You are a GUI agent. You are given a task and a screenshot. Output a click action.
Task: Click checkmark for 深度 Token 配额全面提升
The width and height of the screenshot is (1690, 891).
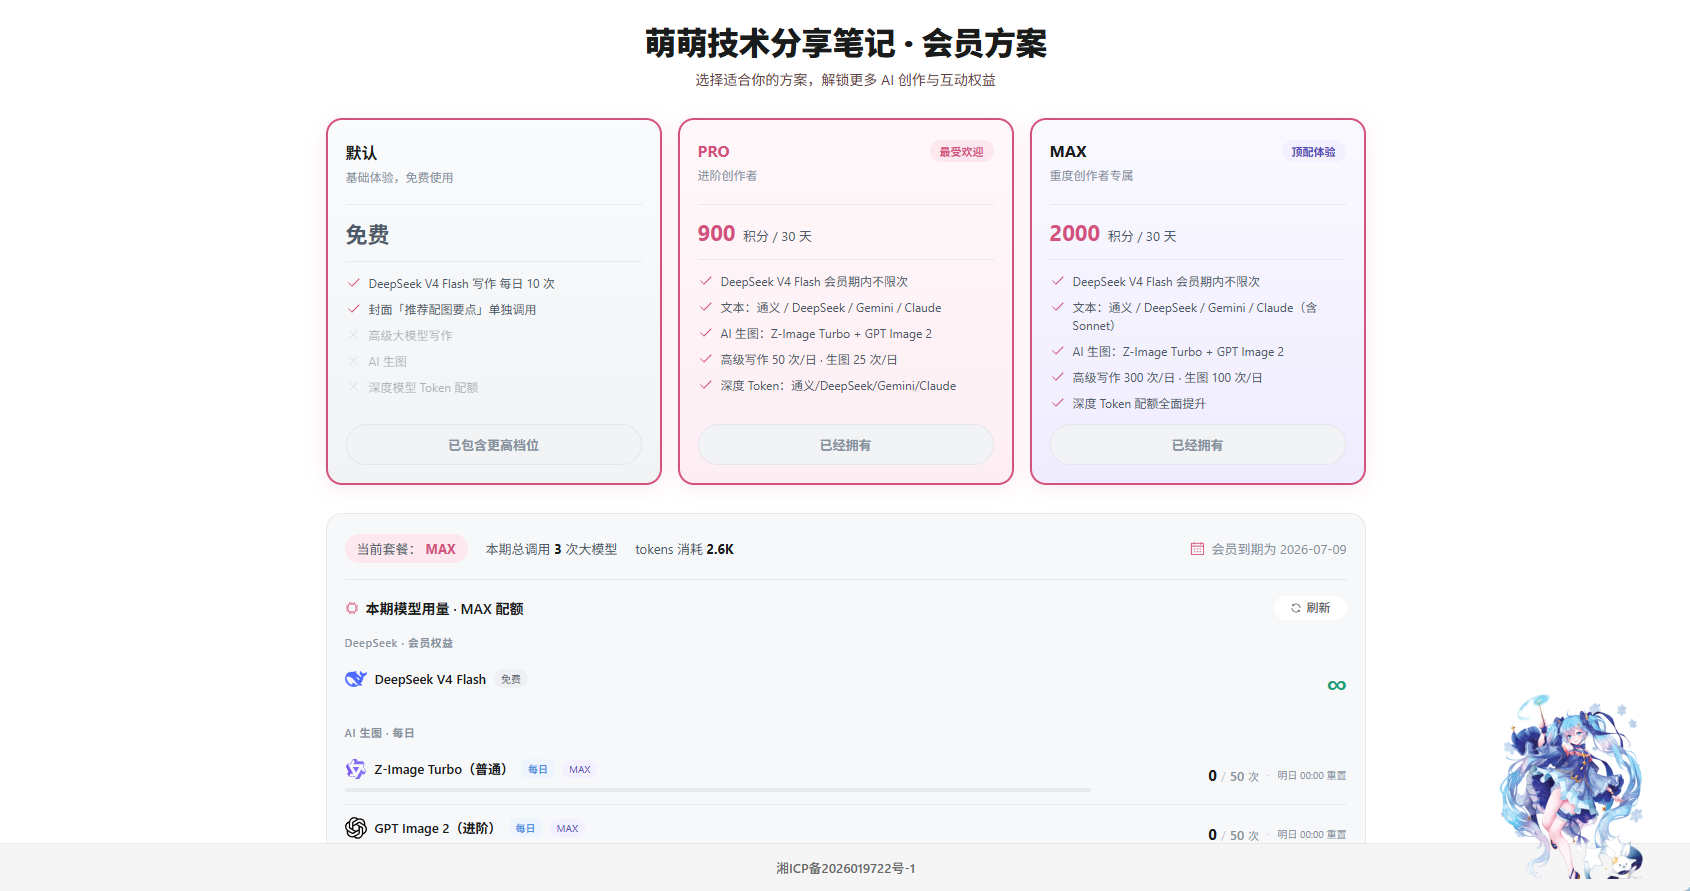[x=1057, y=403]
